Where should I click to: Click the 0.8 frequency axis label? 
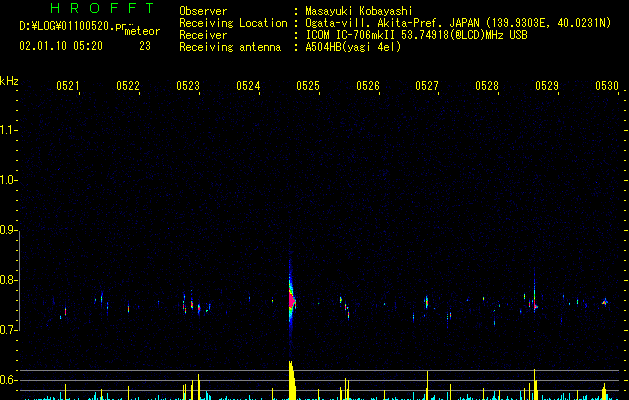tap(8, 280)
